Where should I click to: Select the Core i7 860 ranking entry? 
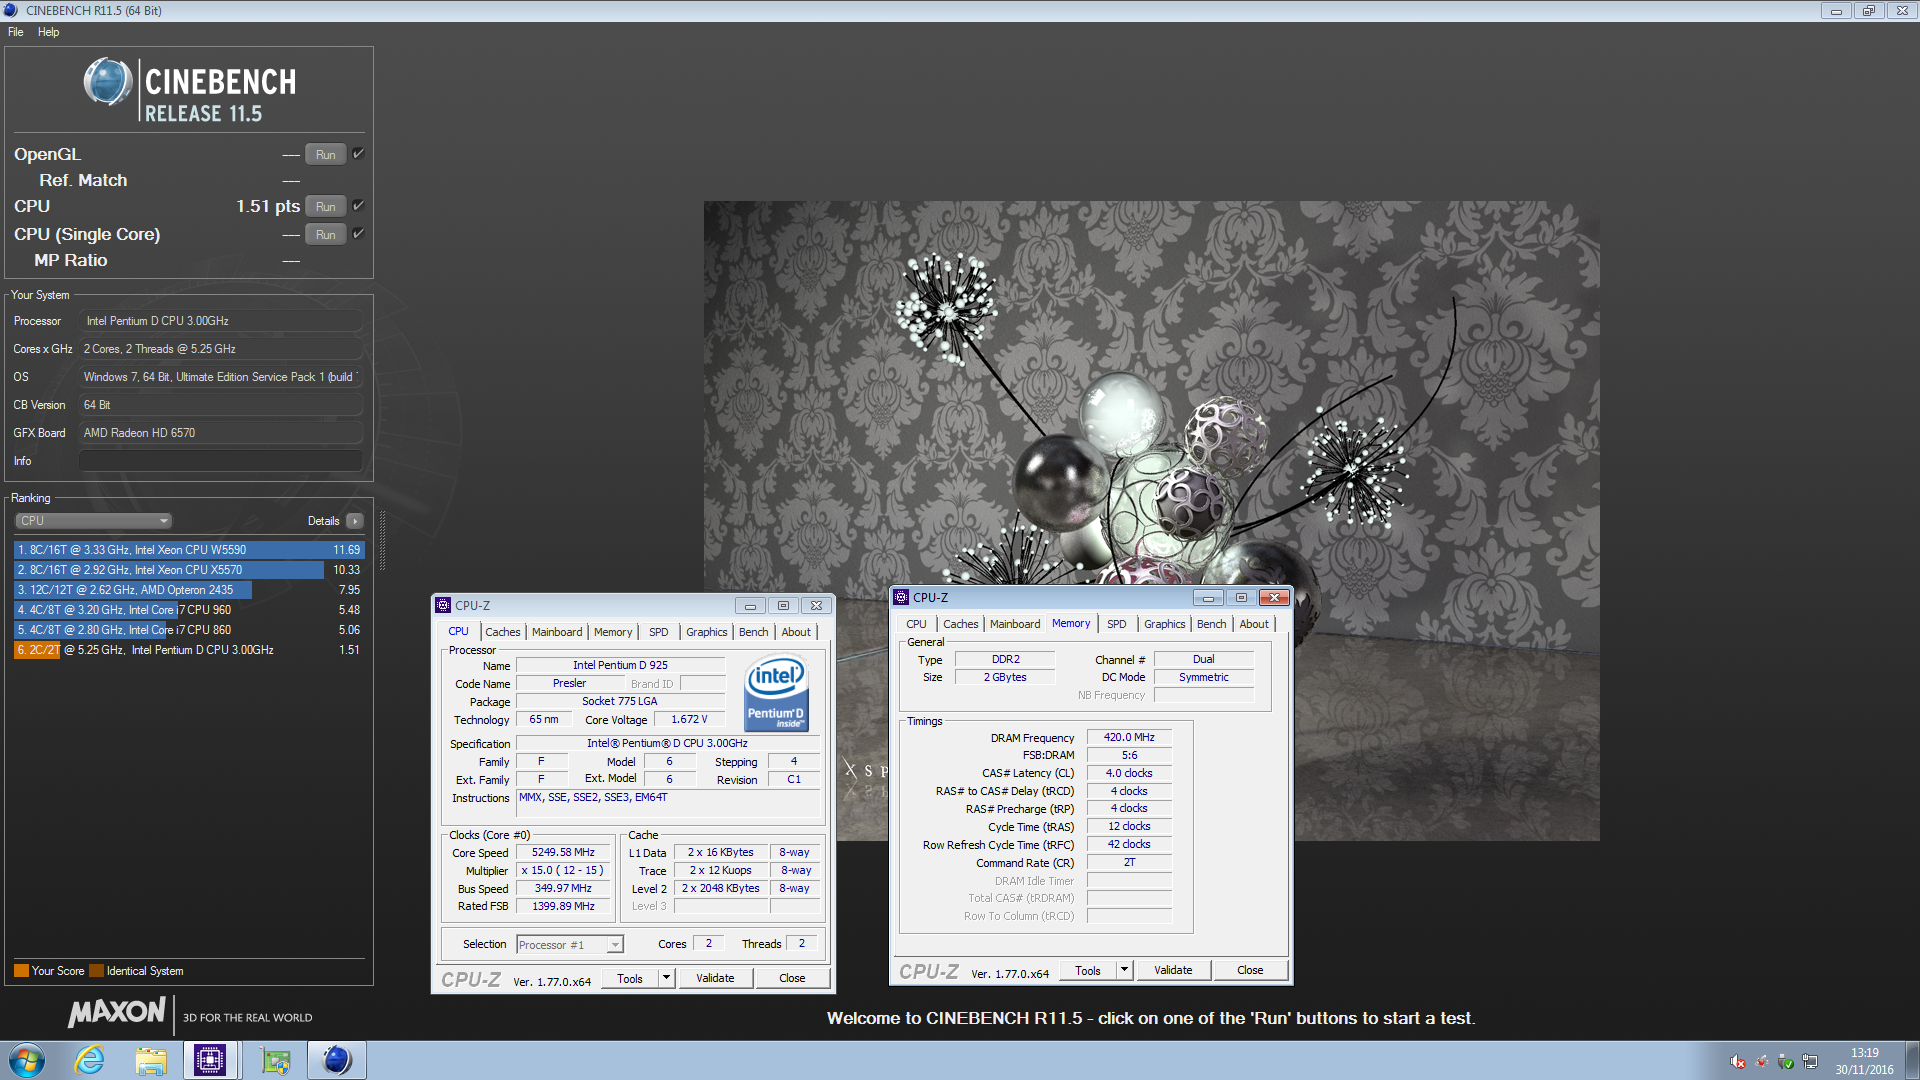(189, 630)
